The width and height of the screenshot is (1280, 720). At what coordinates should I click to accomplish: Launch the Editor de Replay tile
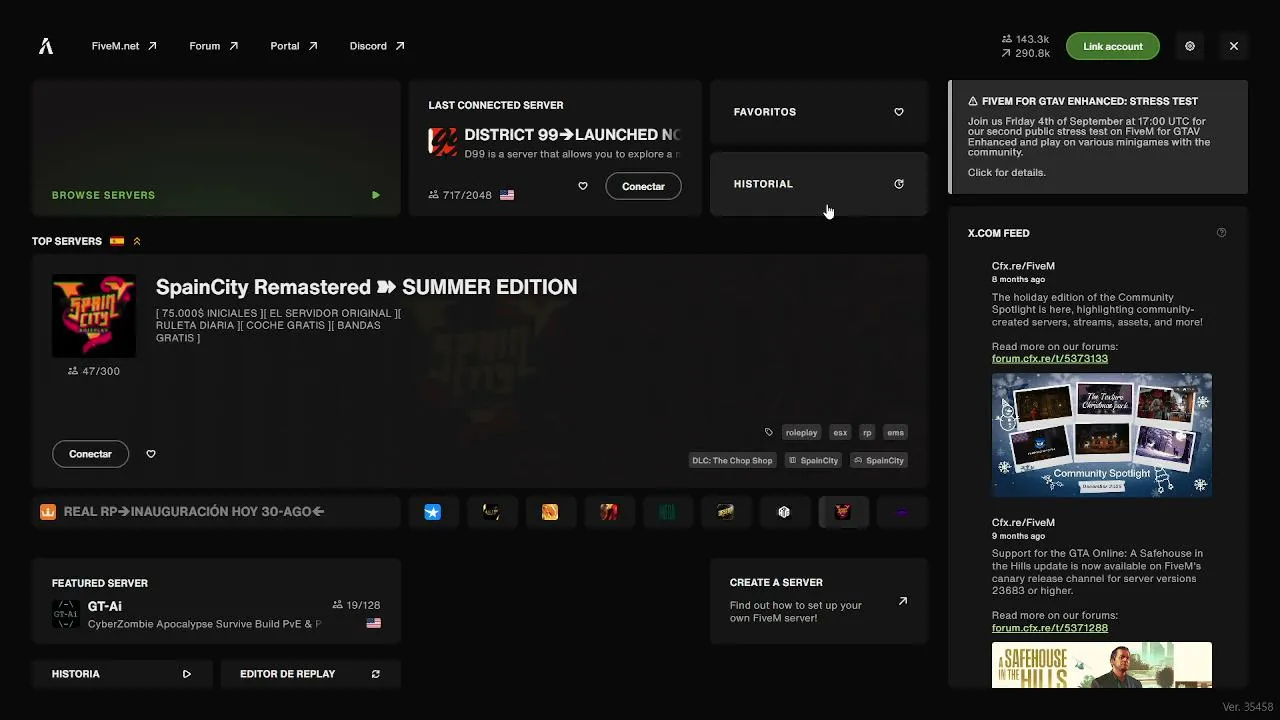click(x=311, y=674)
